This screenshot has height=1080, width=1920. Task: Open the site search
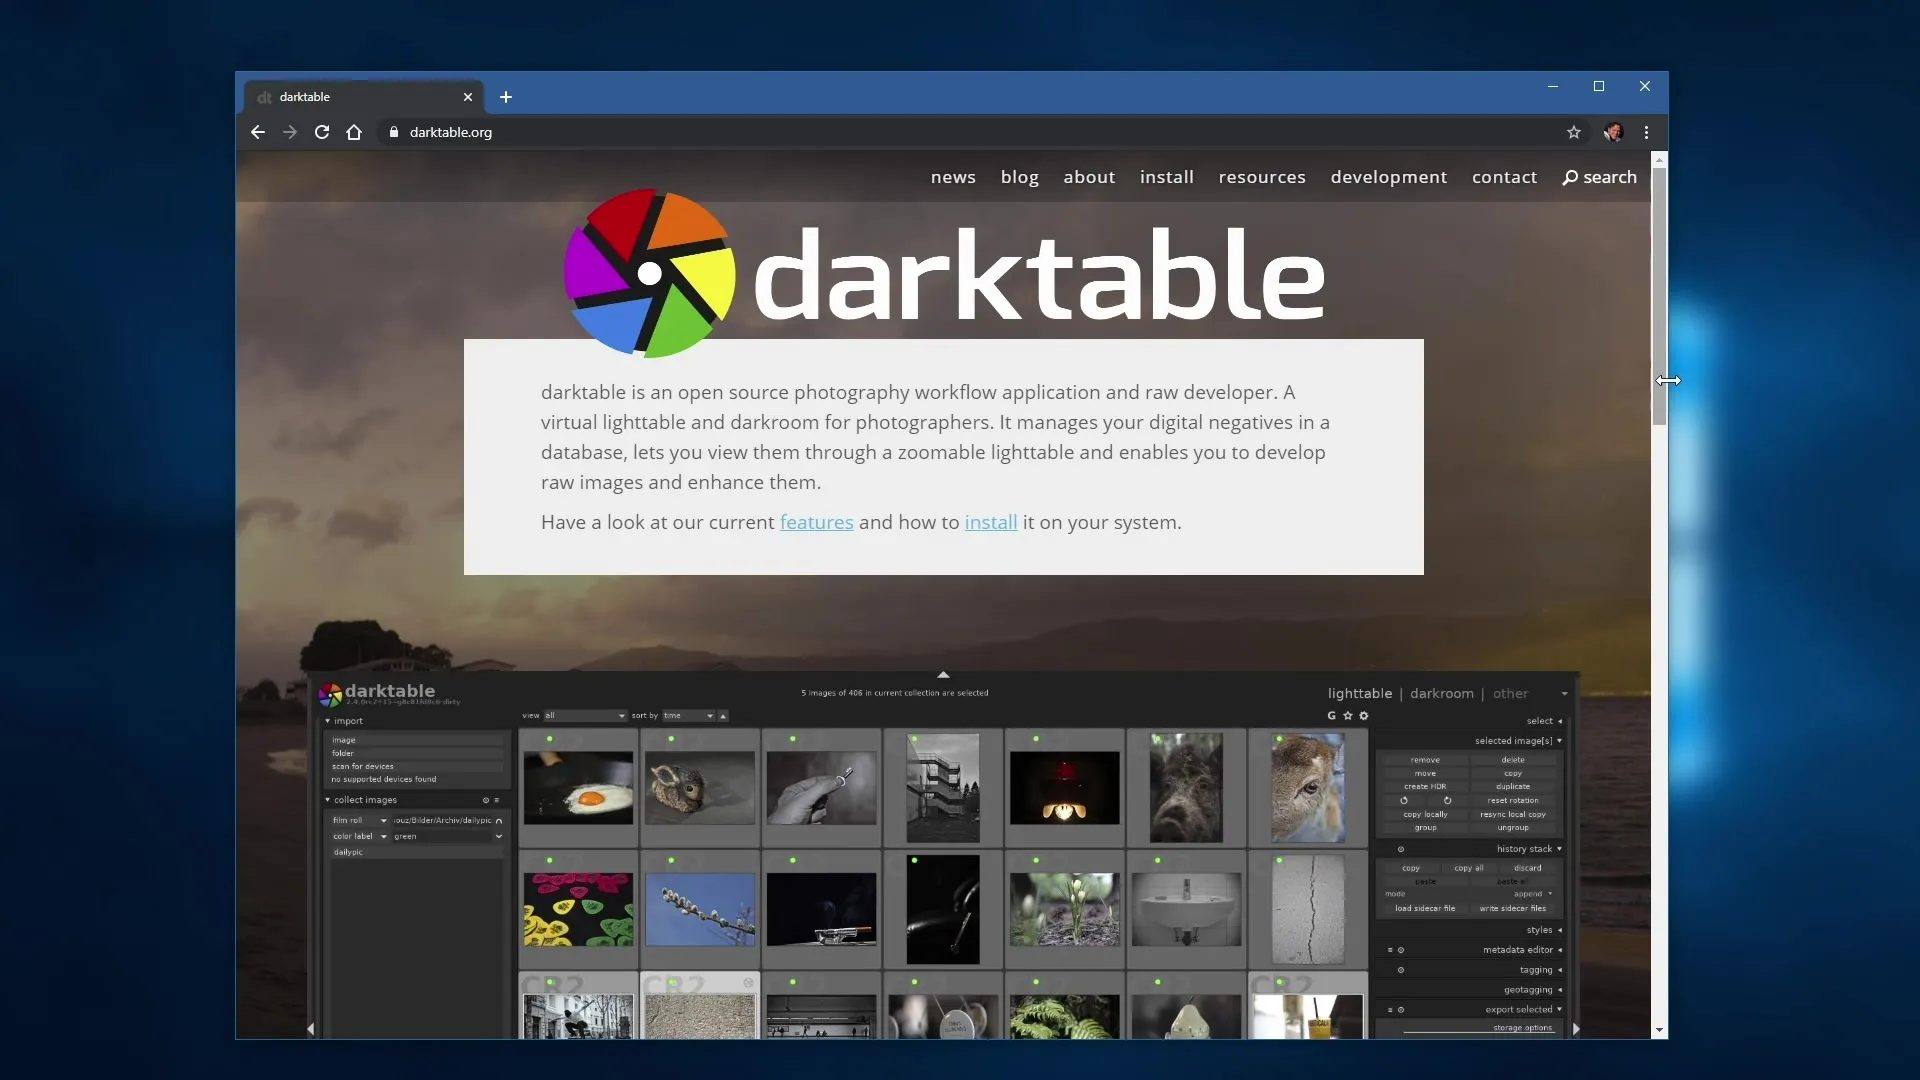(1600, 177)
